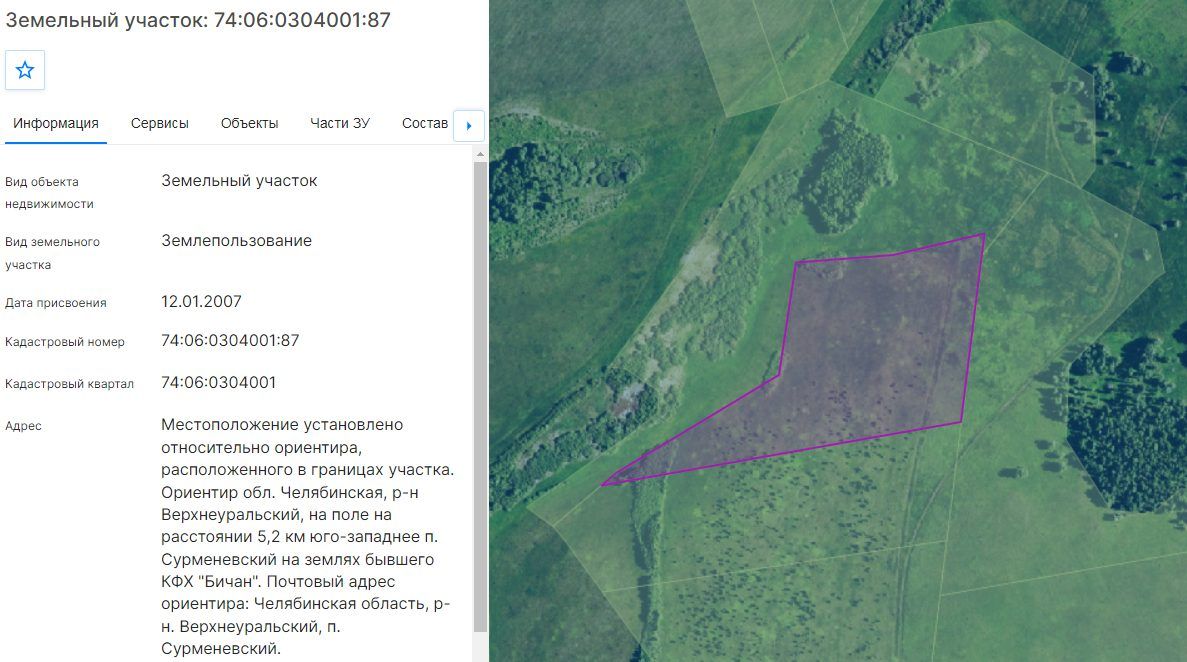
Task: Open the Информация tab
Action: coord(56,123)
